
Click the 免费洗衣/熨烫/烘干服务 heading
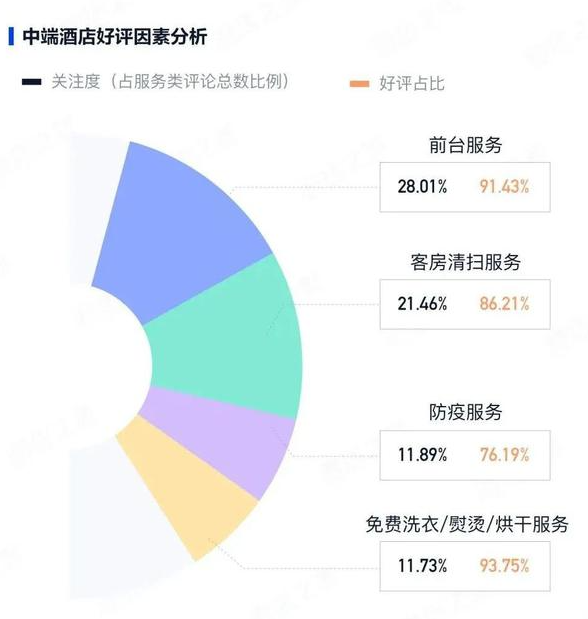tap(466, 524)
